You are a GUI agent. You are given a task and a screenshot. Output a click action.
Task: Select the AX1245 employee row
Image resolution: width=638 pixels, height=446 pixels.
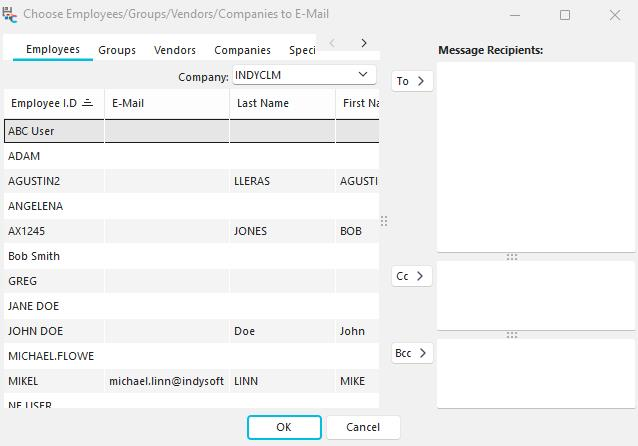click(x=191, y=231)
